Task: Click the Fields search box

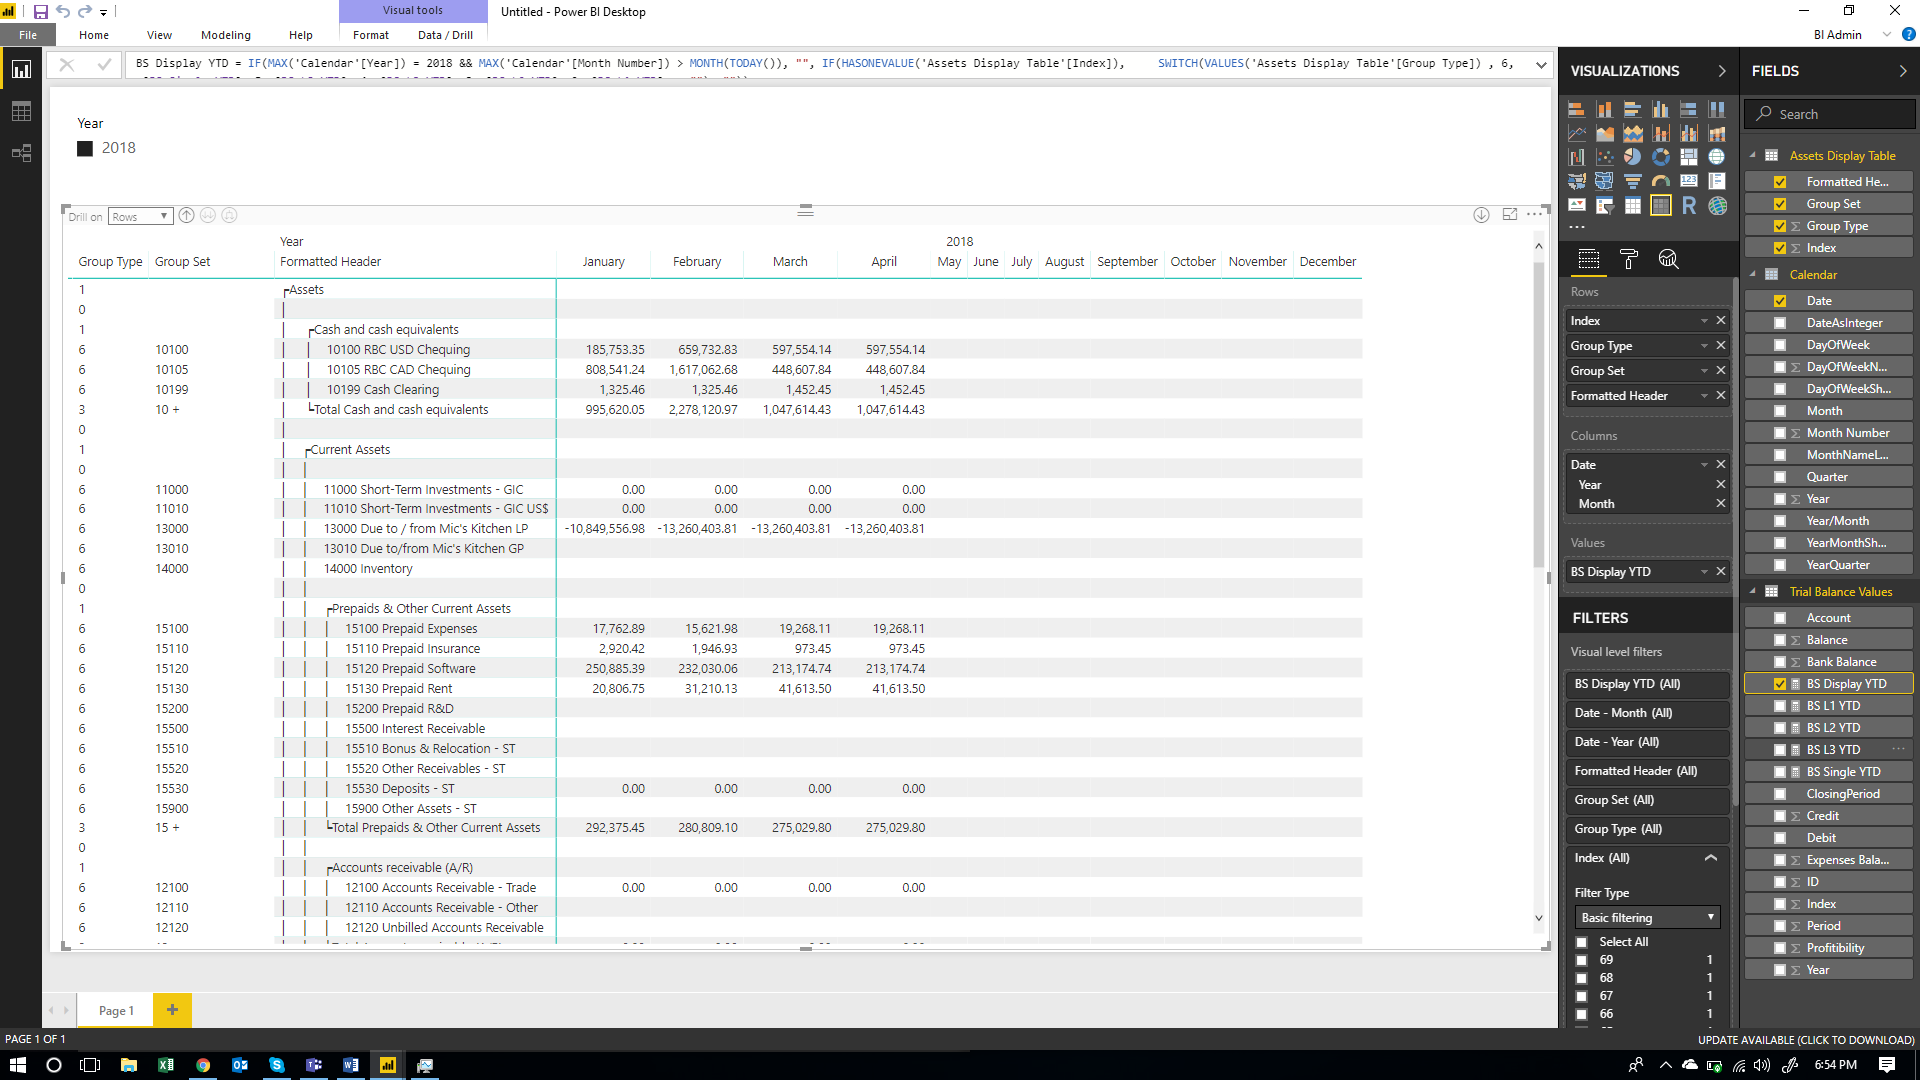Action: click(1831, 114)
